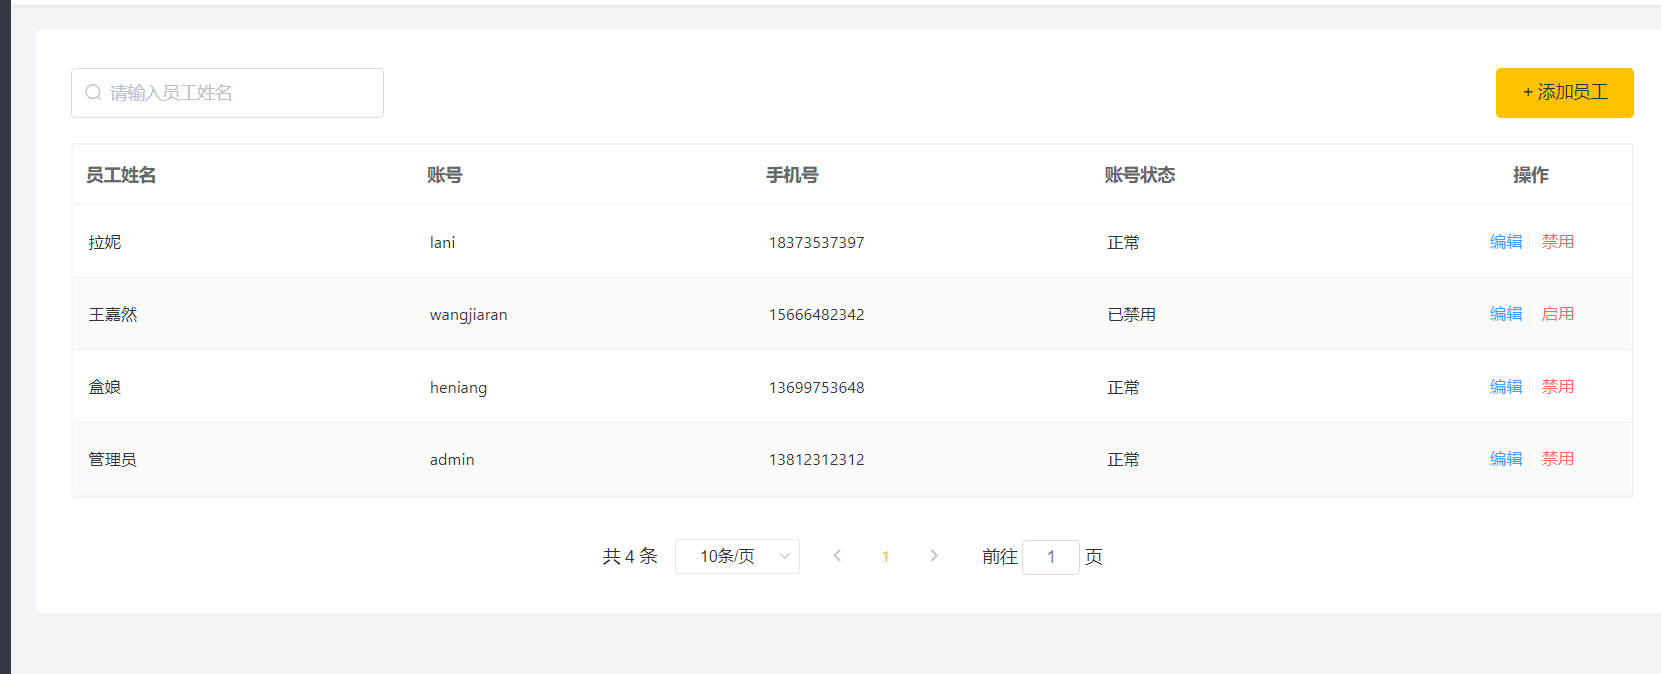Disable the admin account
The image size is (1661, 674).
click(x=1557, y=459)
